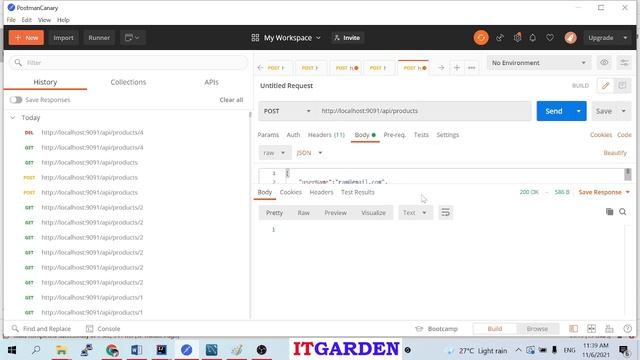Open Console in the status bar
Screen dimensions: 640x360
pyautogui.click(x=103, y=328)
